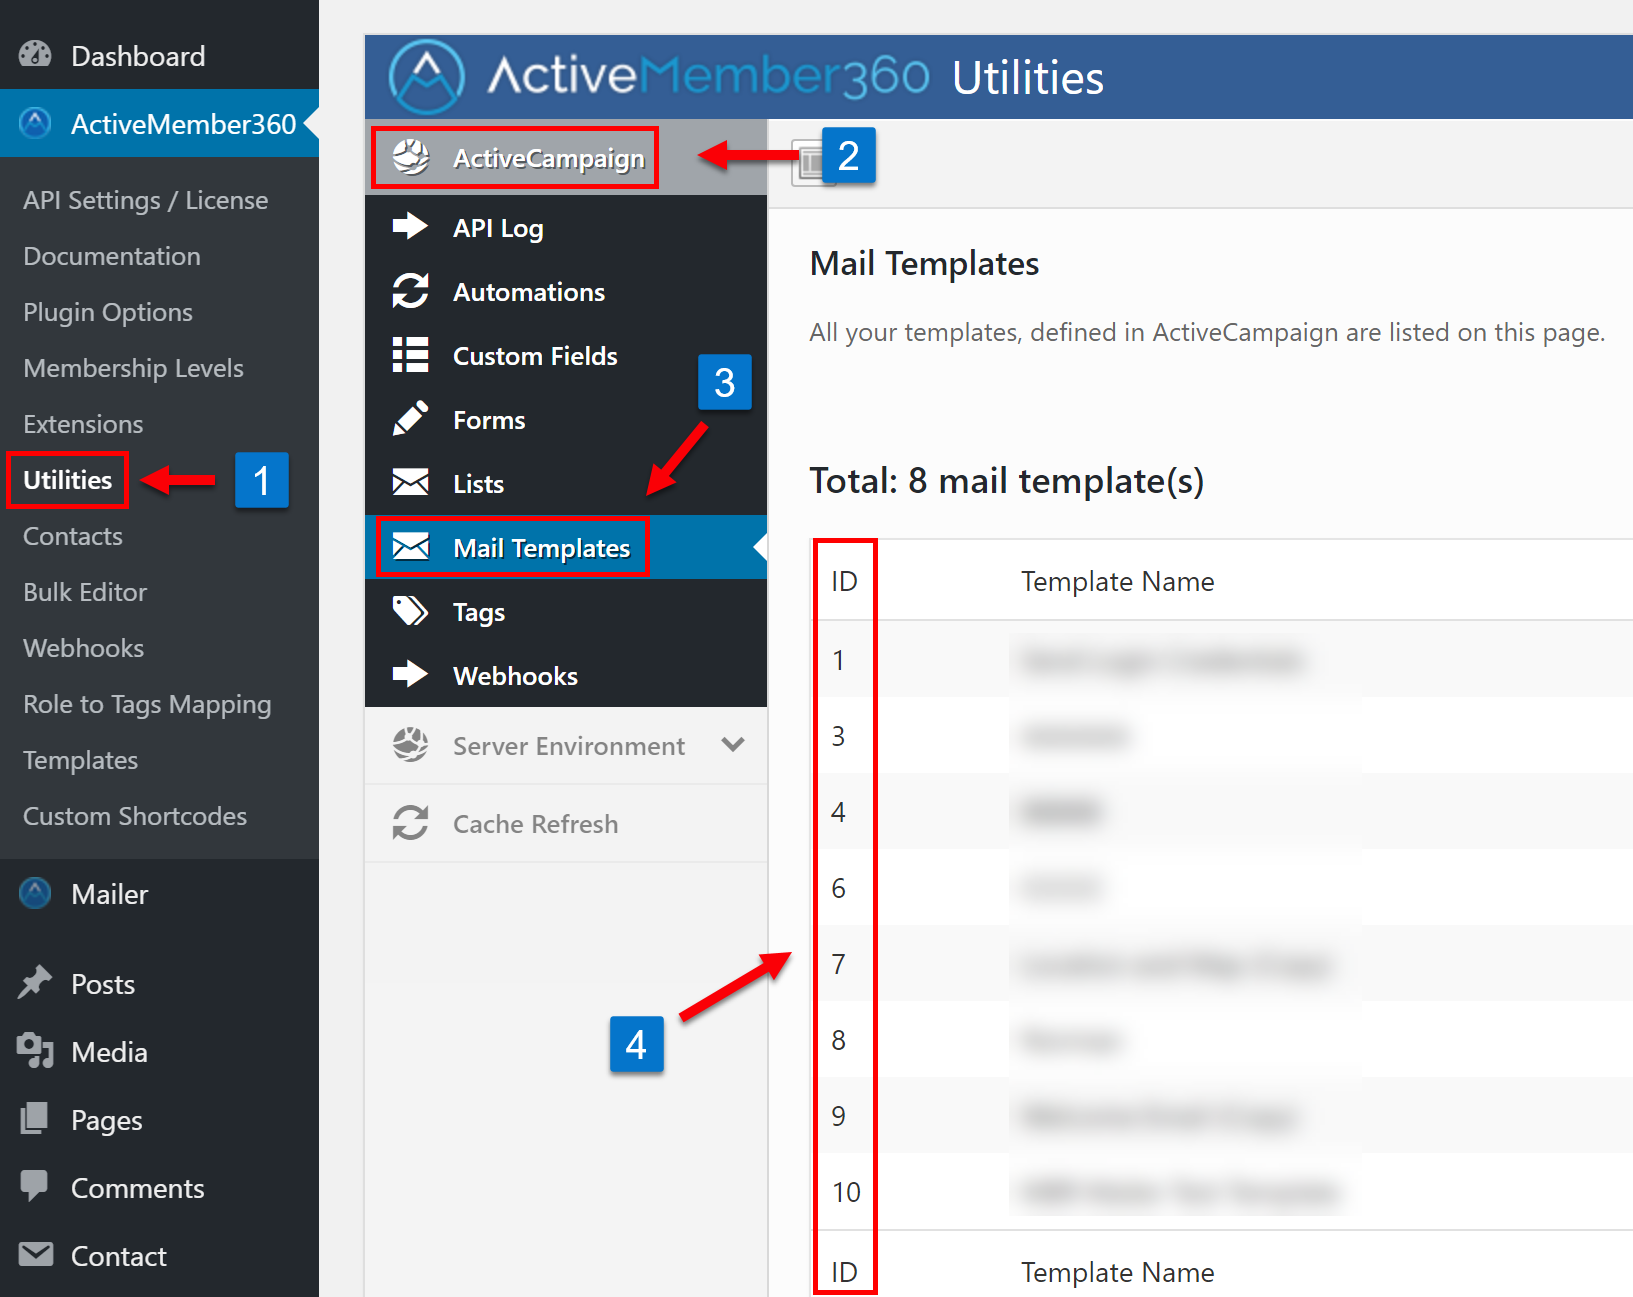The image size is (1633, 1297).
Task: Click template ID 1 row
Action: [x=1222, y=660]
